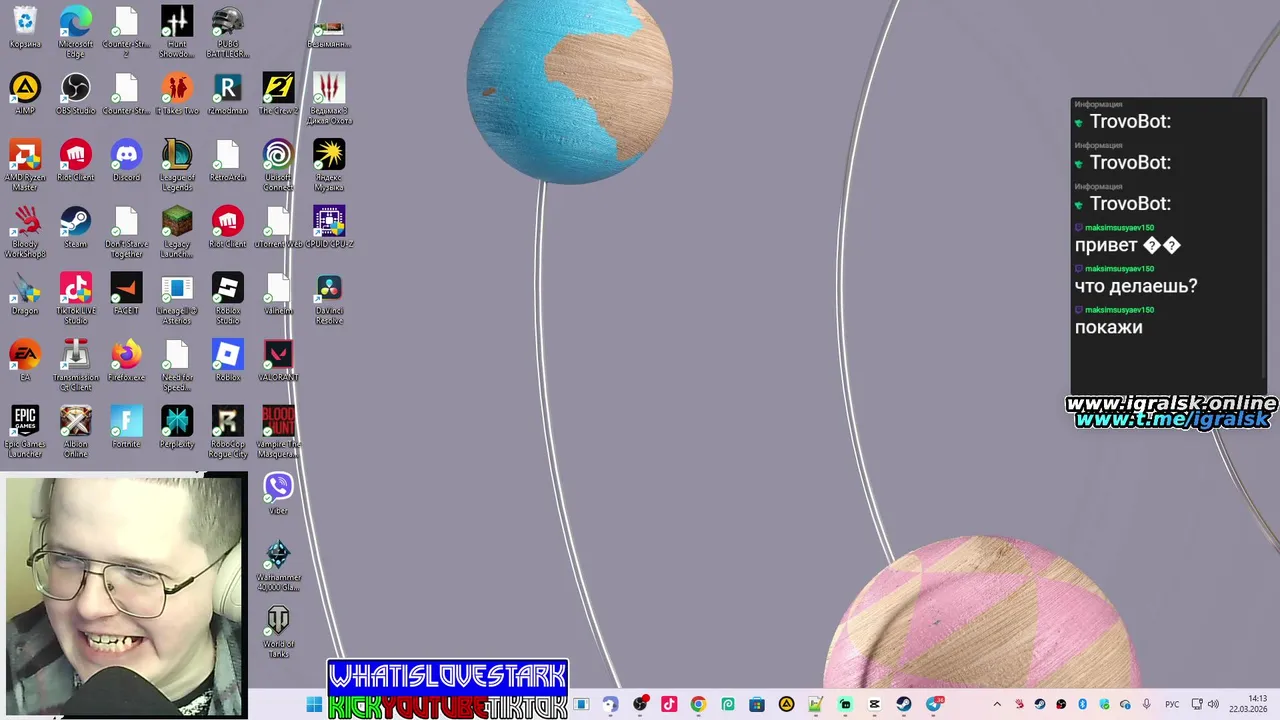Viewport: 1280px width, 720px height.
Task: Select the Need for Speed file icon
Action: click(177, 365)
